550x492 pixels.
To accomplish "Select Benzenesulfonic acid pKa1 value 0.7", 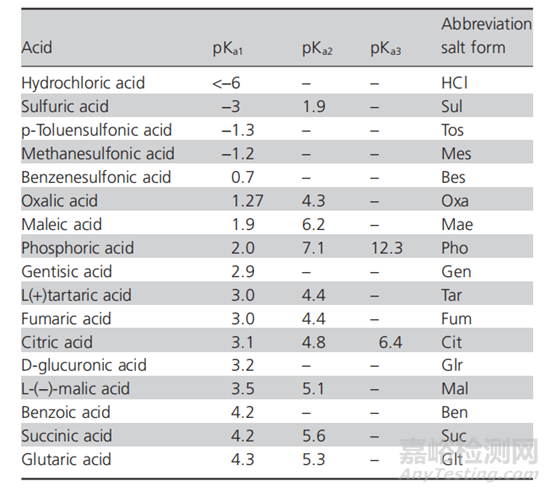I will click(x=243, y=177).
